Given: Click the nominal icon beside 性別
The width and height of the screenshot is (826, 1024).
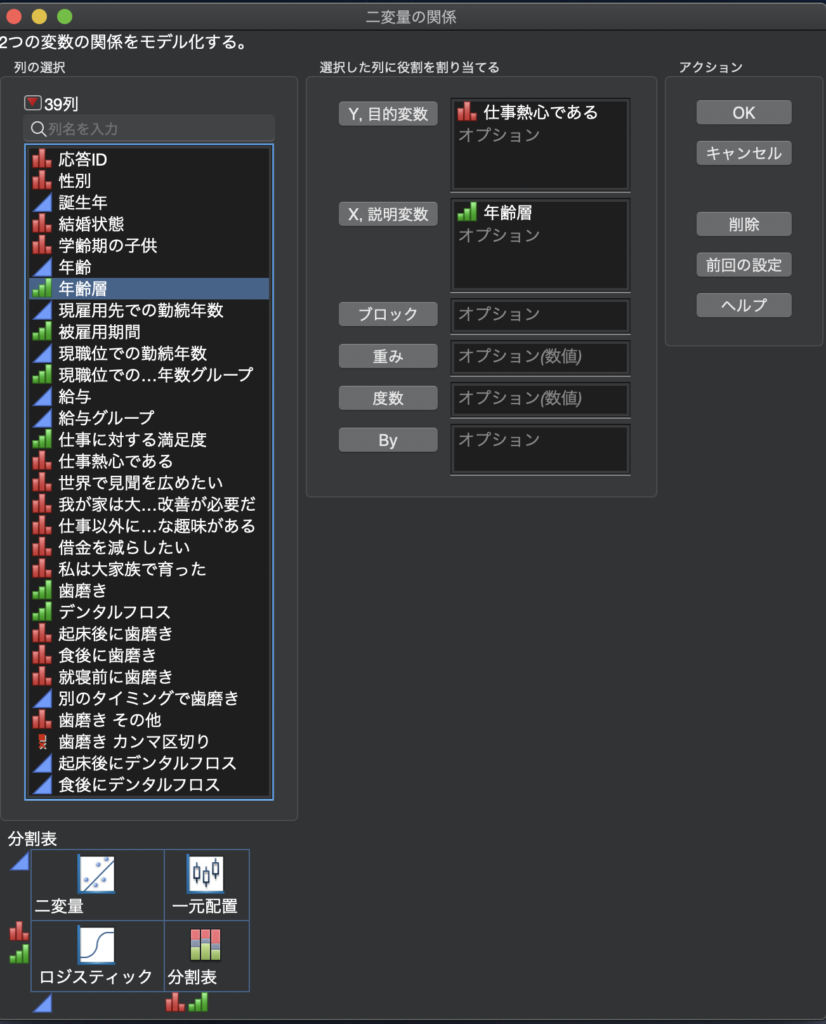Looking at the screenshot, I should coord(42,181).
